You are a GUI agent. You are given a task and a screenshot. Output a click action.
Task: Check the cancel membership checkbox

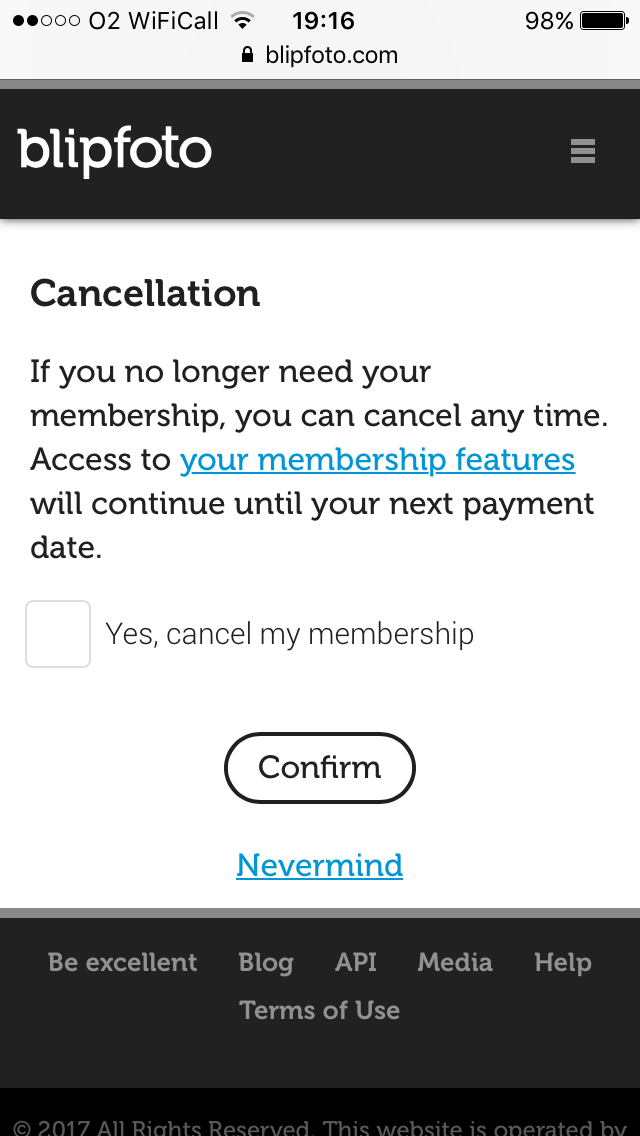point(58,634)
